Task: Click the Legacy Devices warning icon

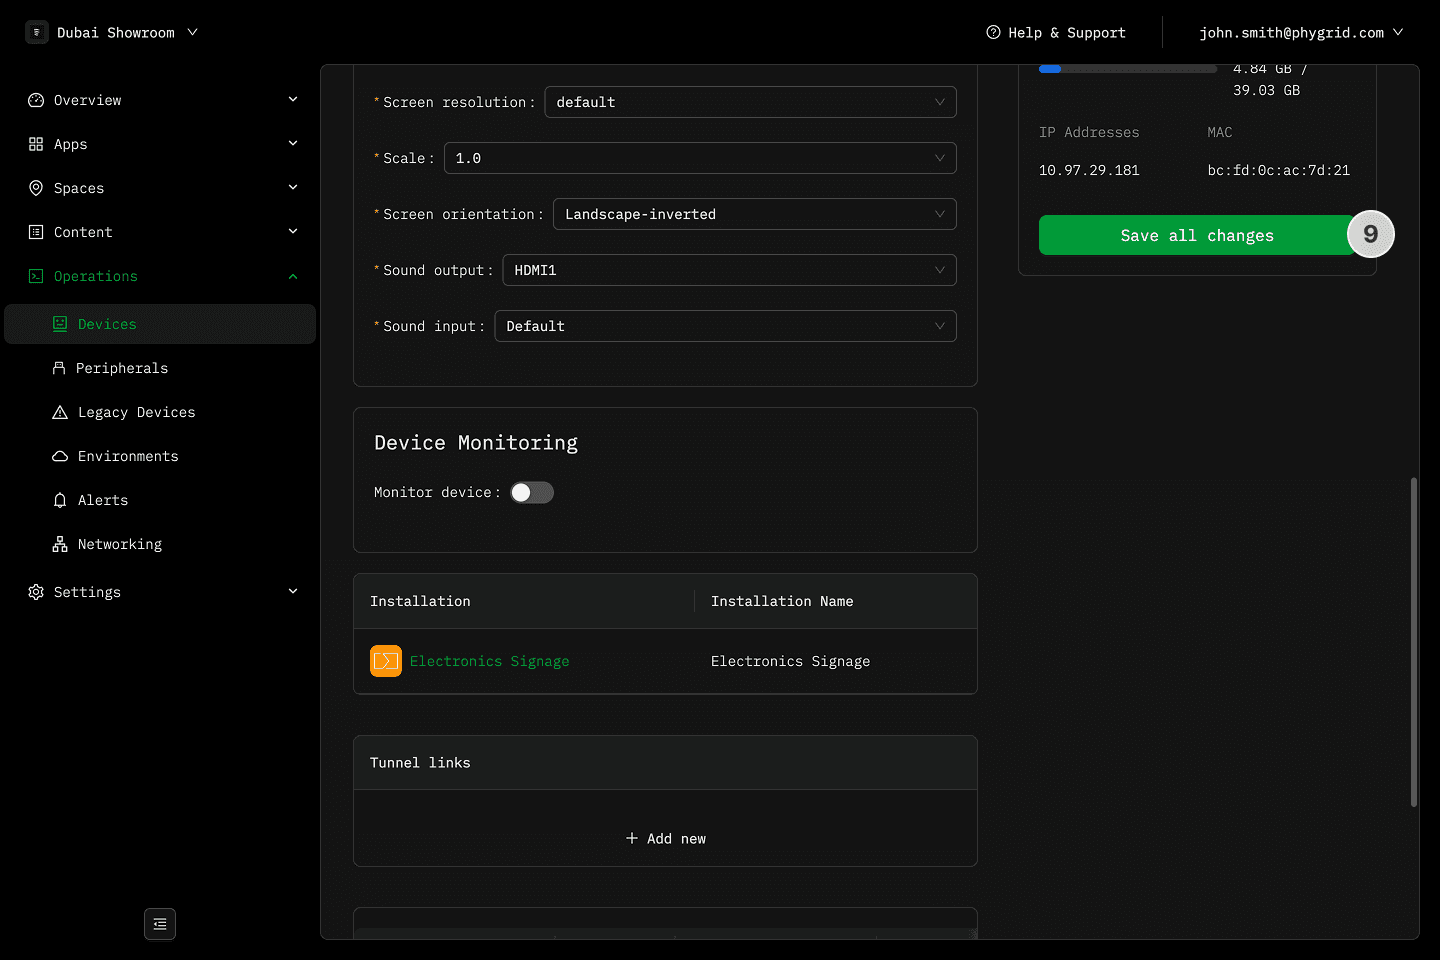Action: coord(60,412)
